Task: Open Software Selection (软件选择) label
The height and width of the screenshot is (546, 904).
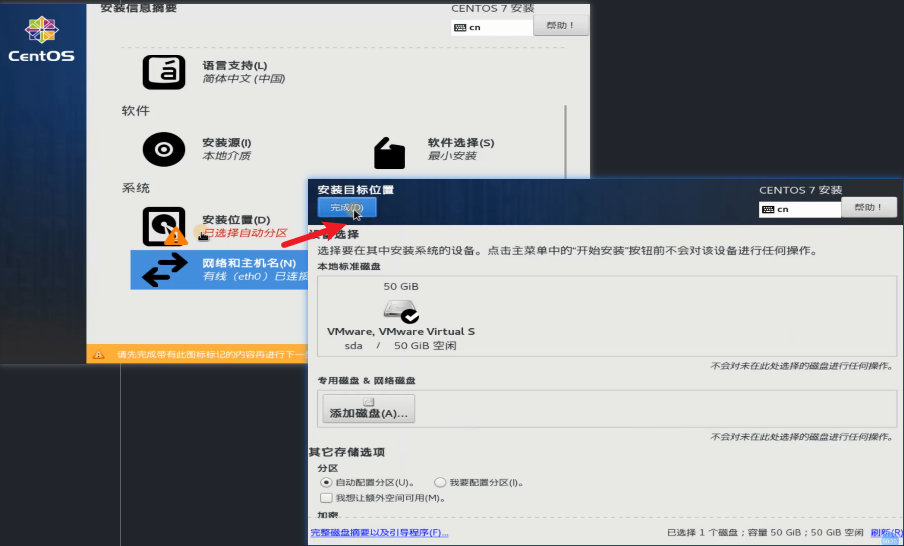Action: (x=461, y=142)
